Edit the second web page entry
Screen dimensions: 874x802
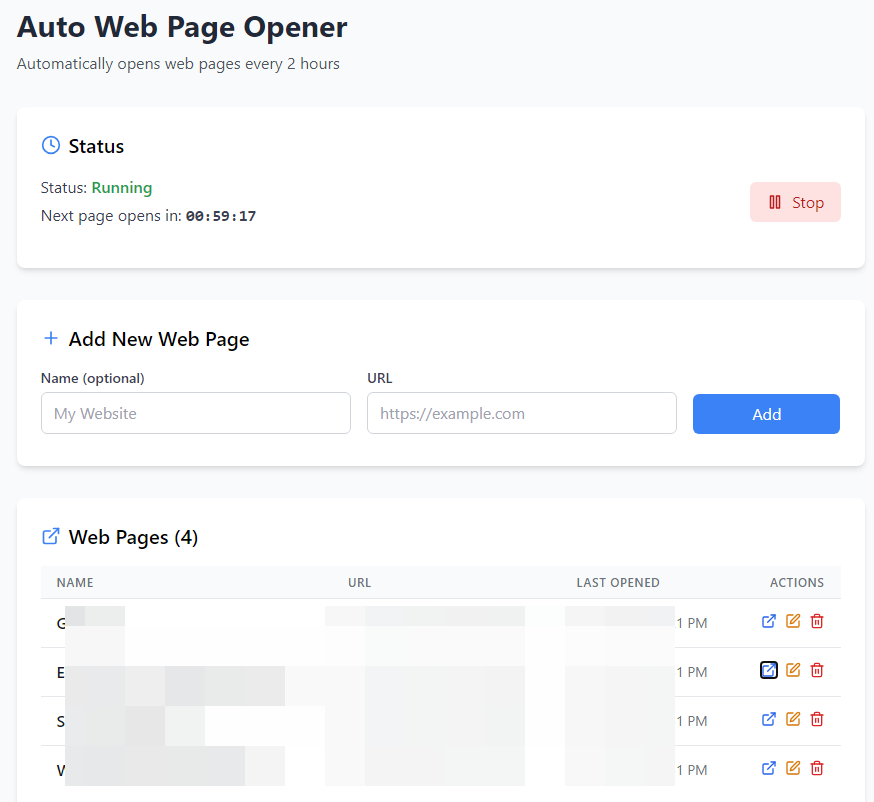point(793,670)
